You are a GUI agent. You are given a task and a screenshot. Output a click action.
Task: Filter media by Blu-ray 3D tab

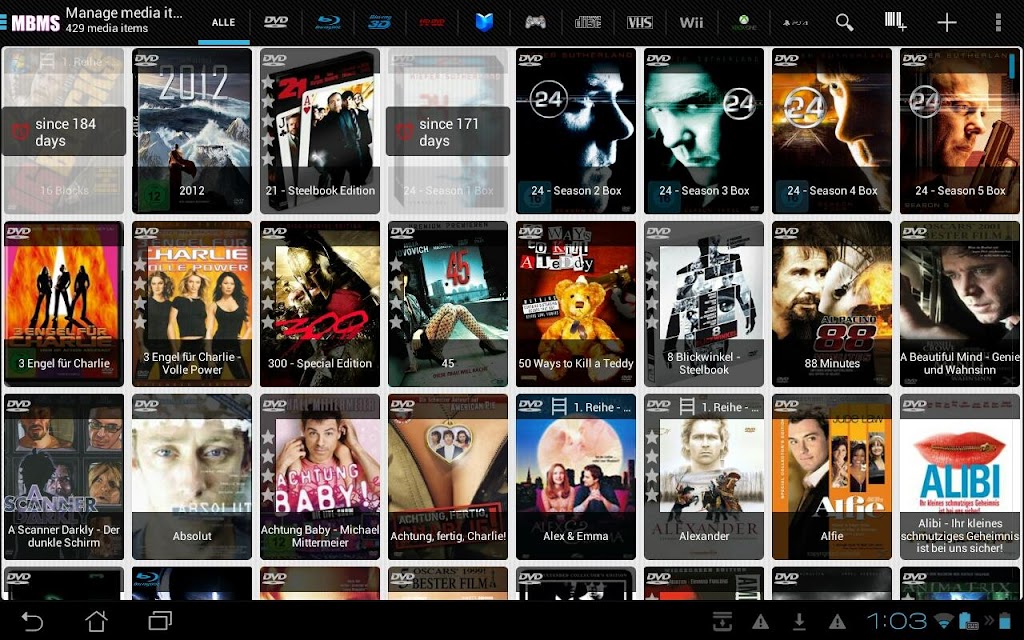(379, 22)
